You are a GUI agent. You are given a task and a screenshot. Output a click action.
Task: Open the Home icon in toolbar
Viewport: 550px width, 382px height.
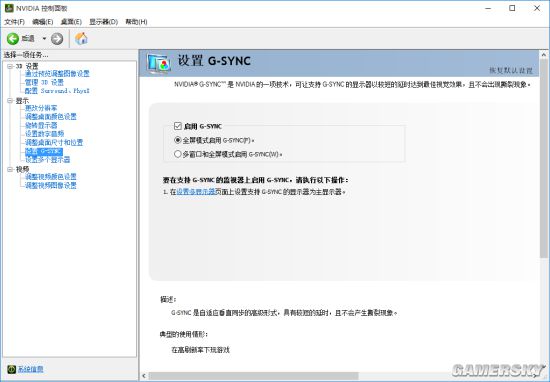(81, 38)
